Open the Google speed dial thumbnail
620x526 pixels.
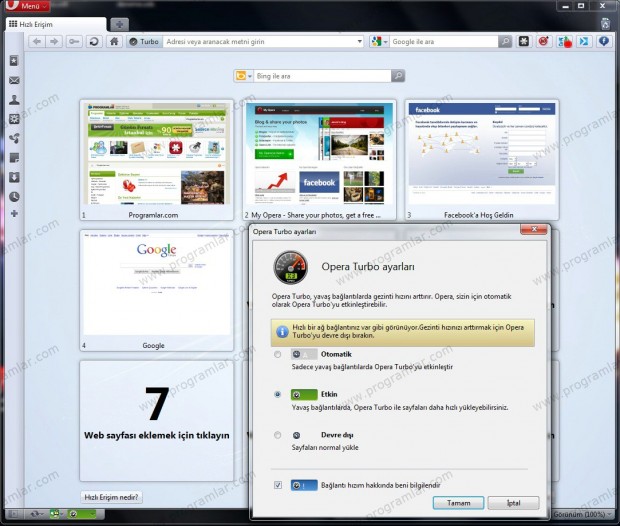click(x=157, y=290)
